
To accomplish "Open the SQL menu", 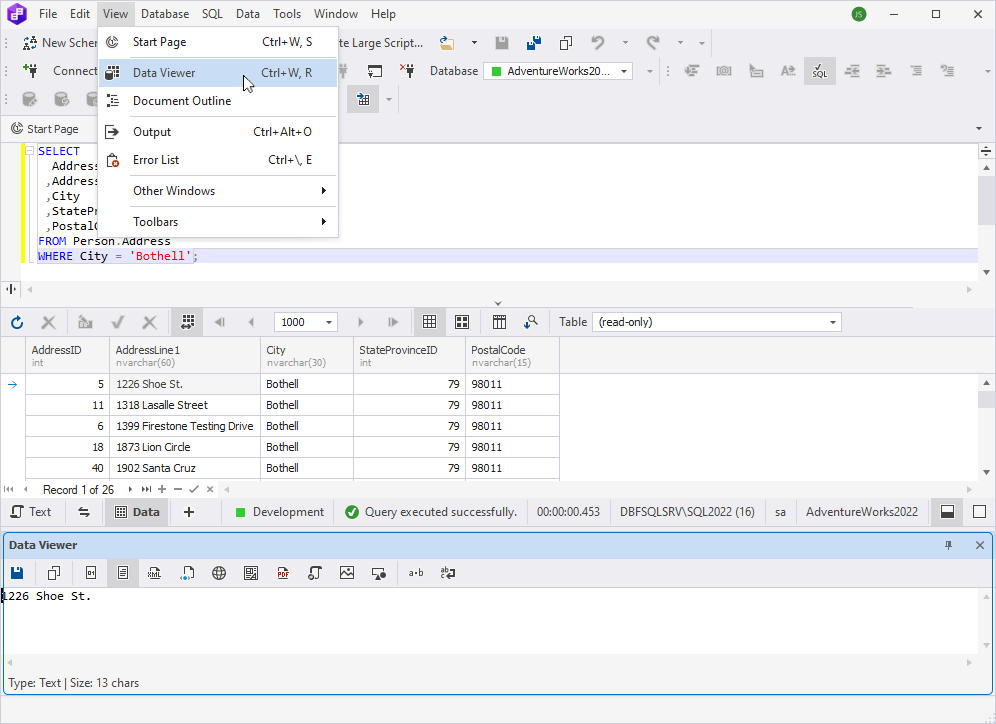I will 212,13.
